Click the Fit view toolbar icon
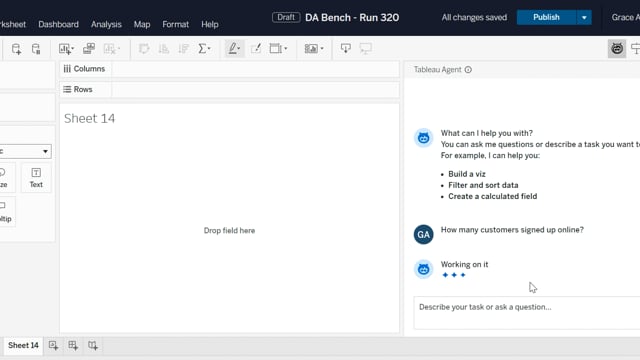The width and height of the screenshot is (640, 360). pos(276,49)
